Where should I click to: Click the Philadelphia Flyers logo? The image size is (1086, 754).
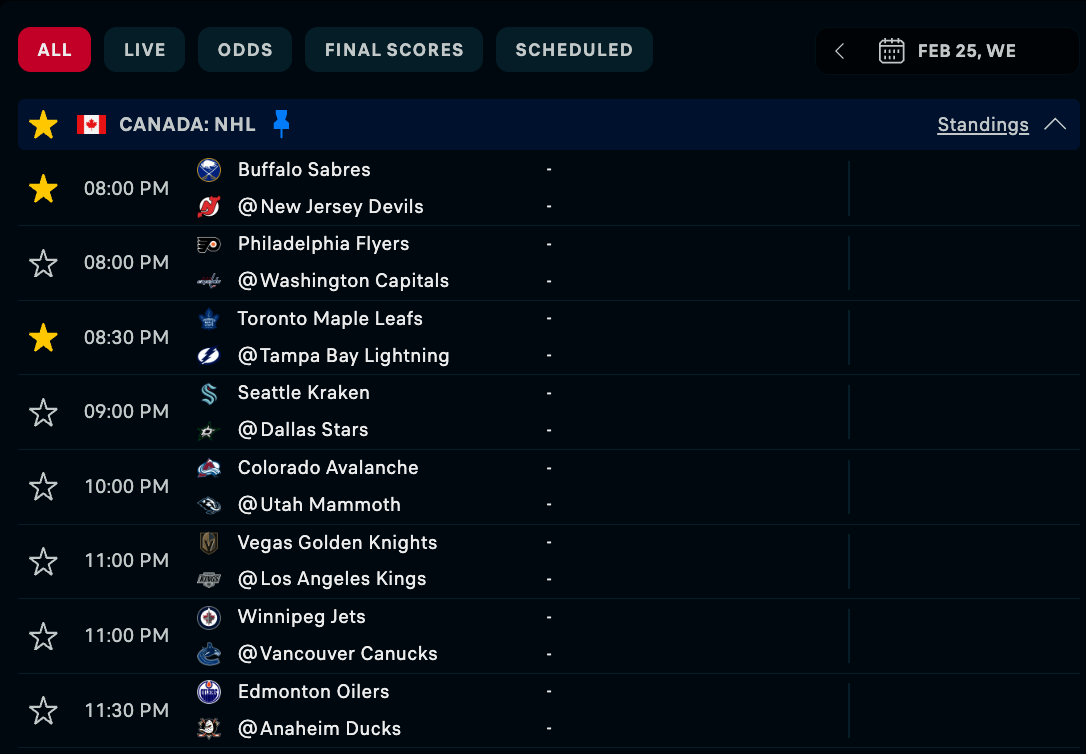pyautogui.click(x=208, y=244)
